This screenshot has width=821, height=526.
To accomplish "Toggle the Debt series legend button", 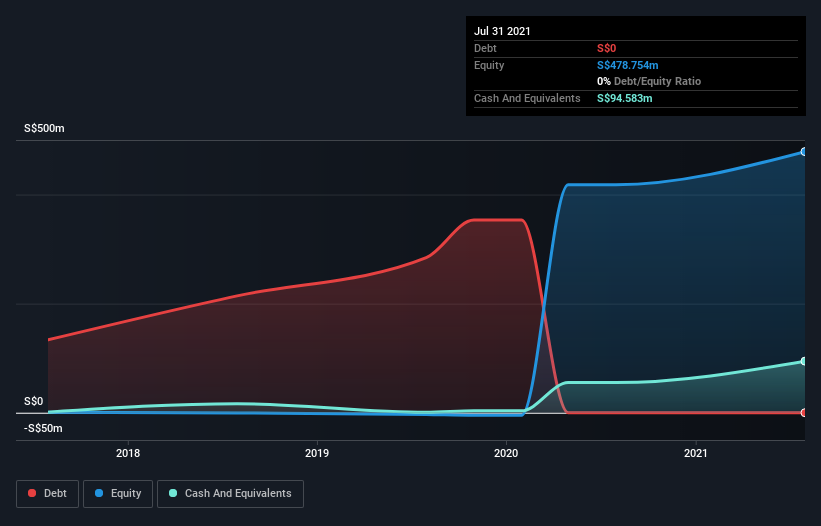I will pos(47,494).
